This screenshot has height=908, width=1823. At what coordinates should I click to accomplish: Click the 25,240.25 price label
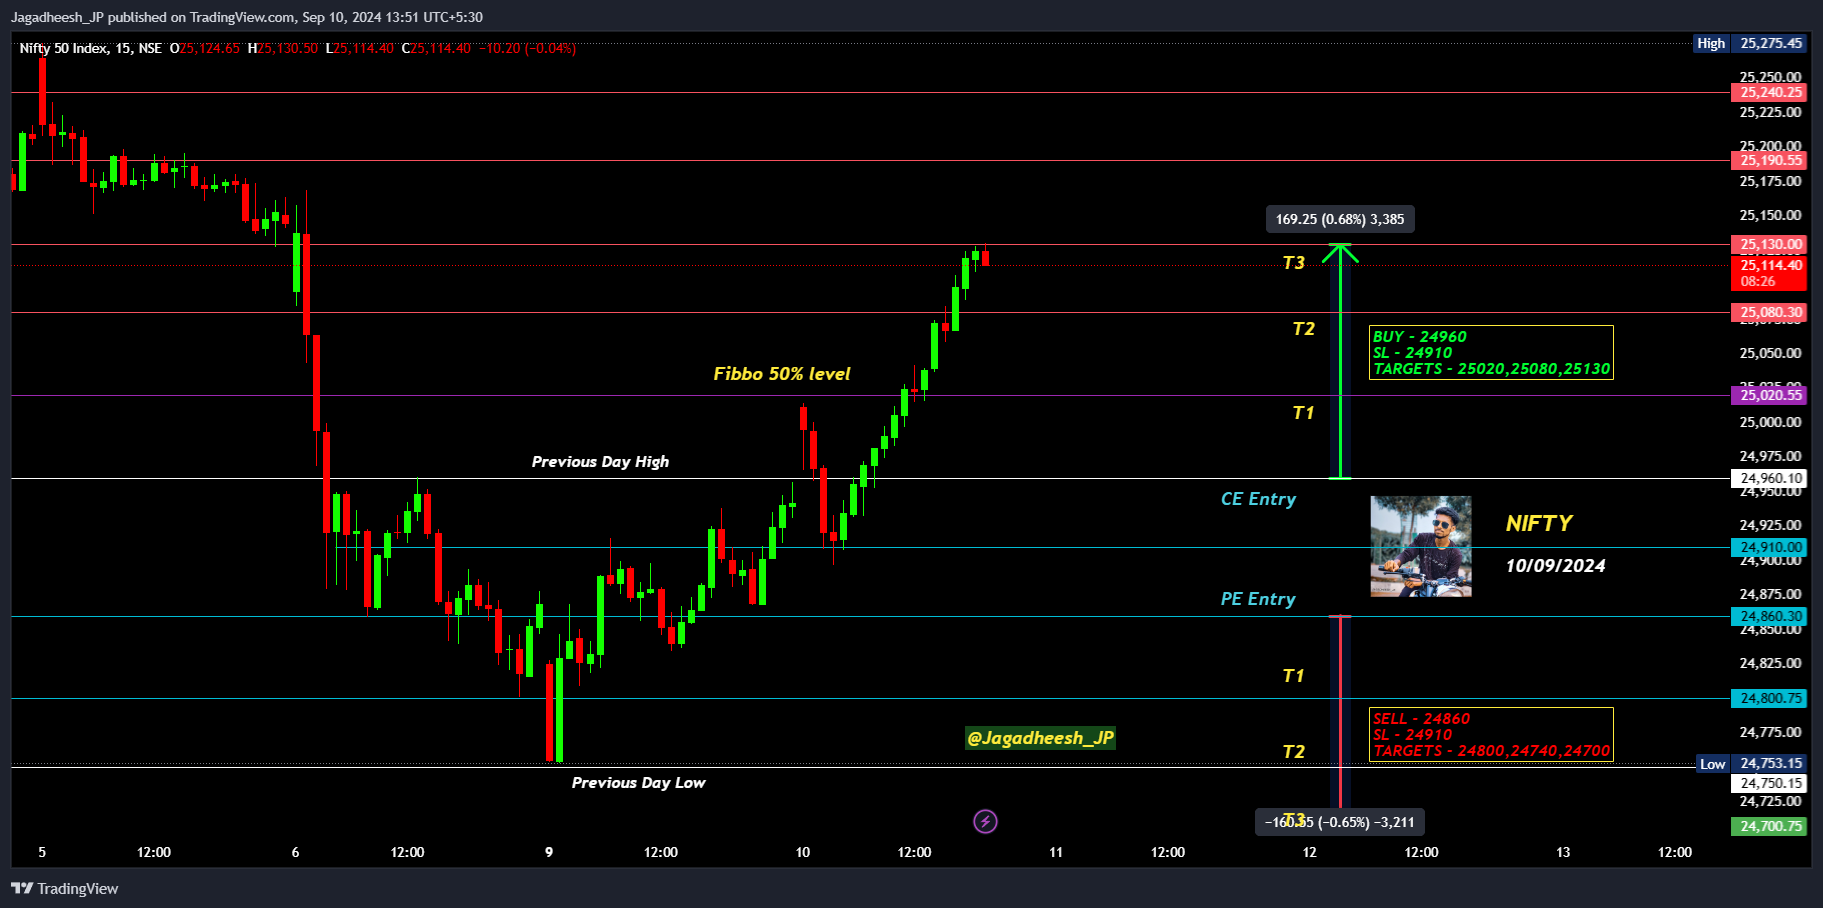(x=1769, y=92)
